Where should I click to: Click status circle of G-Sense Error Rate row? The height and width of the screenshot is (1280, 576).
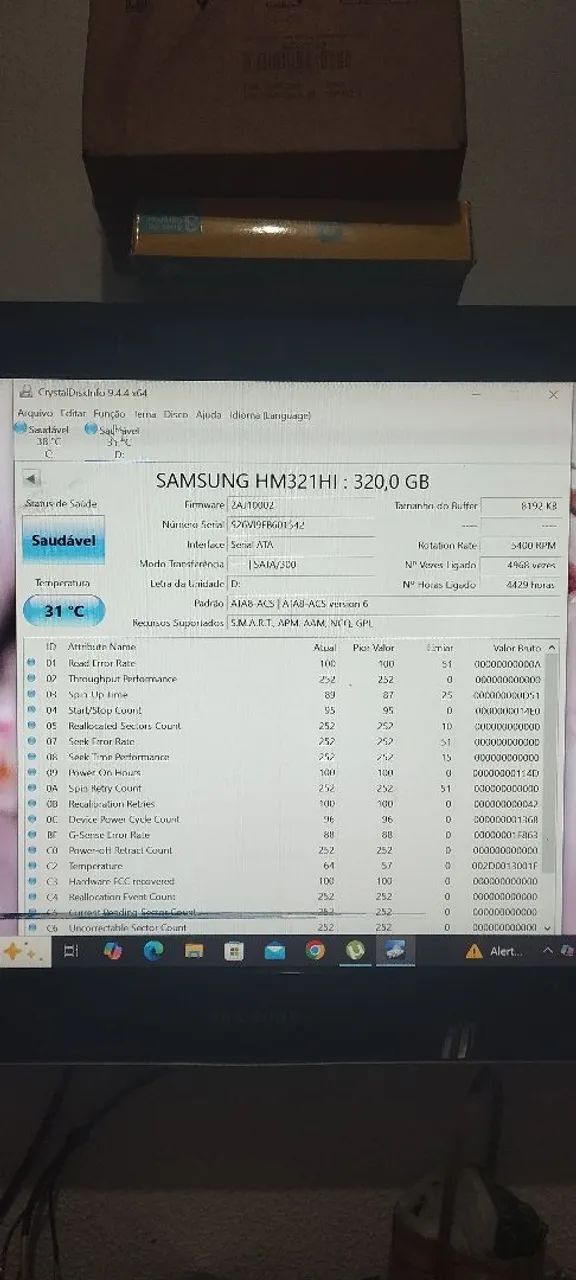click(x=30, y=834)
